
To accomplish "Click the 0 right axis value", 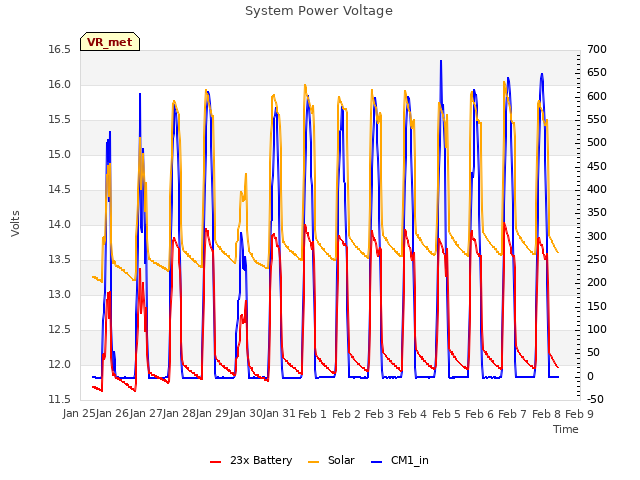I will pyautogui.click(x=590, y=376).
